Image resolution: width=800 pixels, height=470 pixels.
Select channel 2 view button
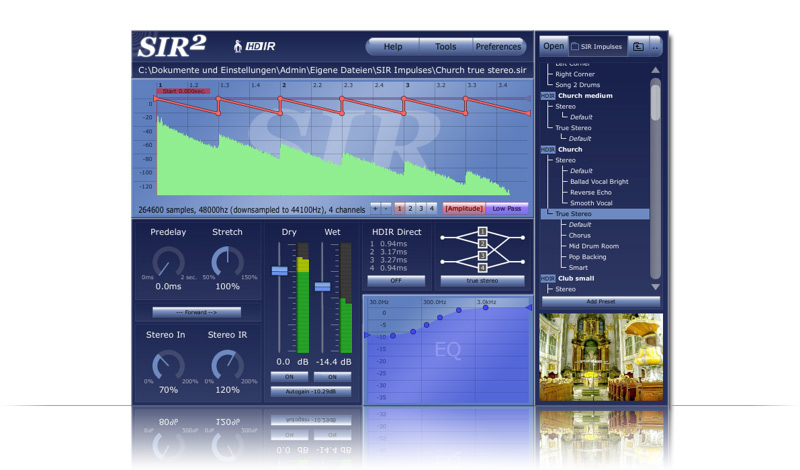(x=410, y=208)
